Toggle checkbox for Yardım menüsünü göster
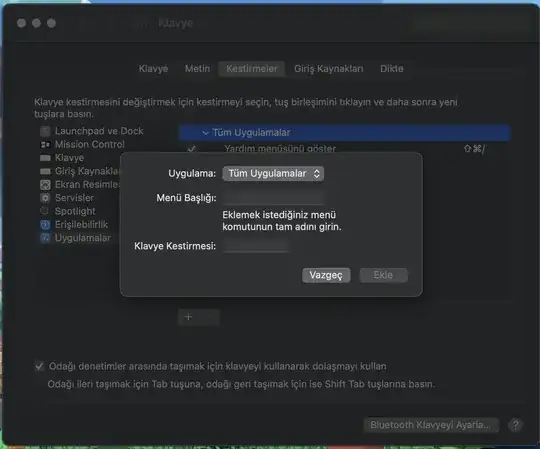 coord(191,149)
